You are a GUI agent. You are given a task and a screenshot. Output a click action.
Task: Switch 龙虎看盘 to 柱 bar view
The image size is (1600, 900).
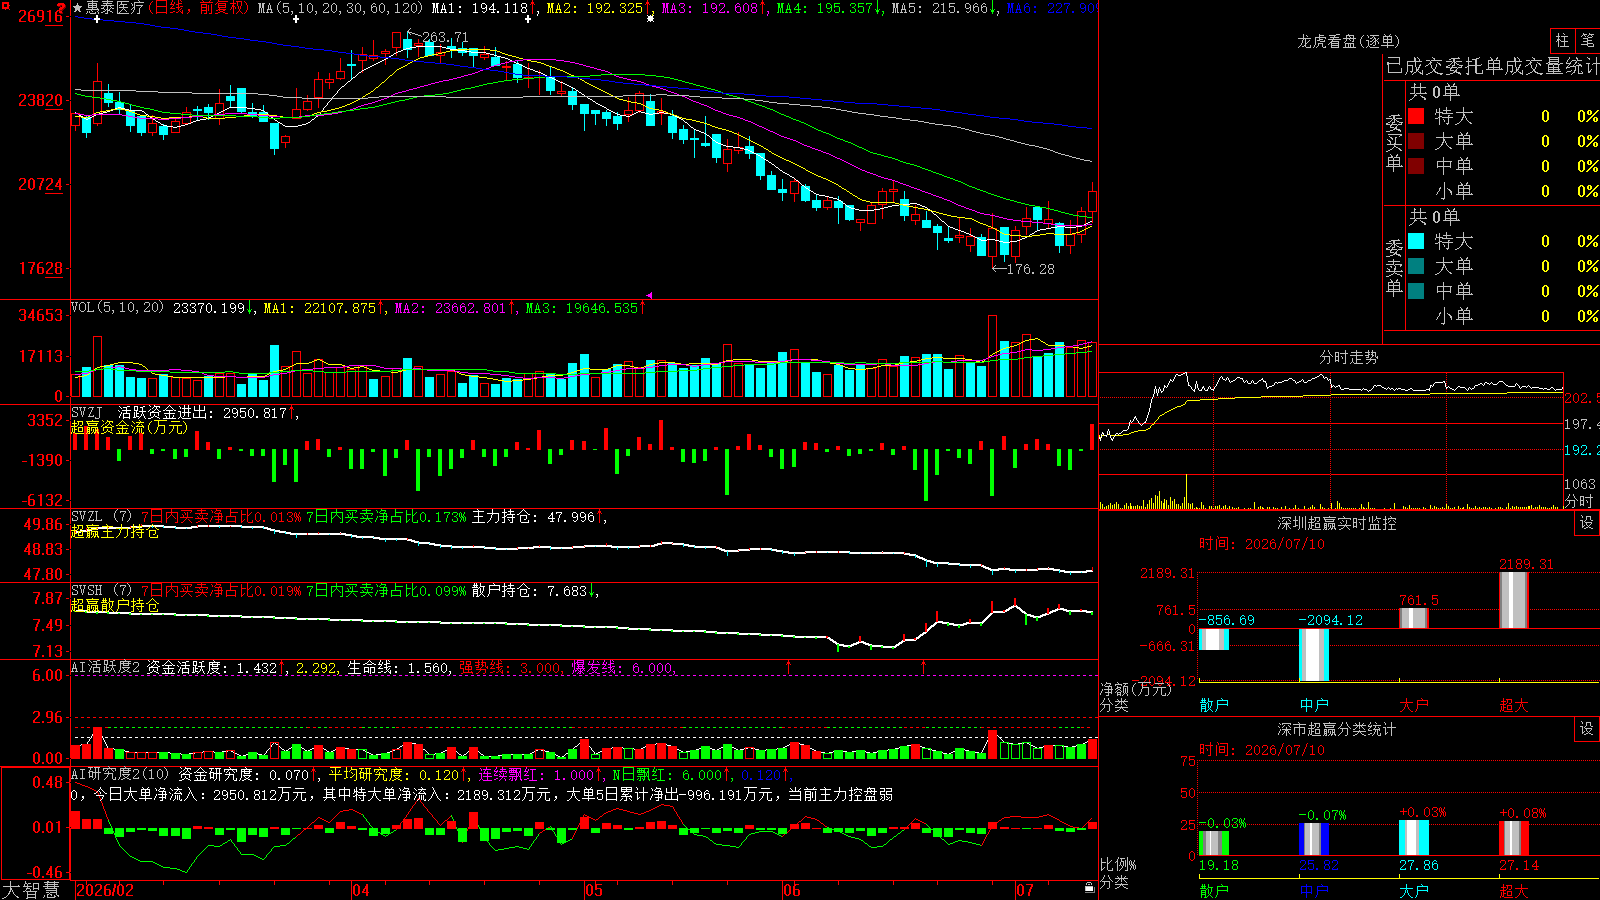(x=1562, y=41)
